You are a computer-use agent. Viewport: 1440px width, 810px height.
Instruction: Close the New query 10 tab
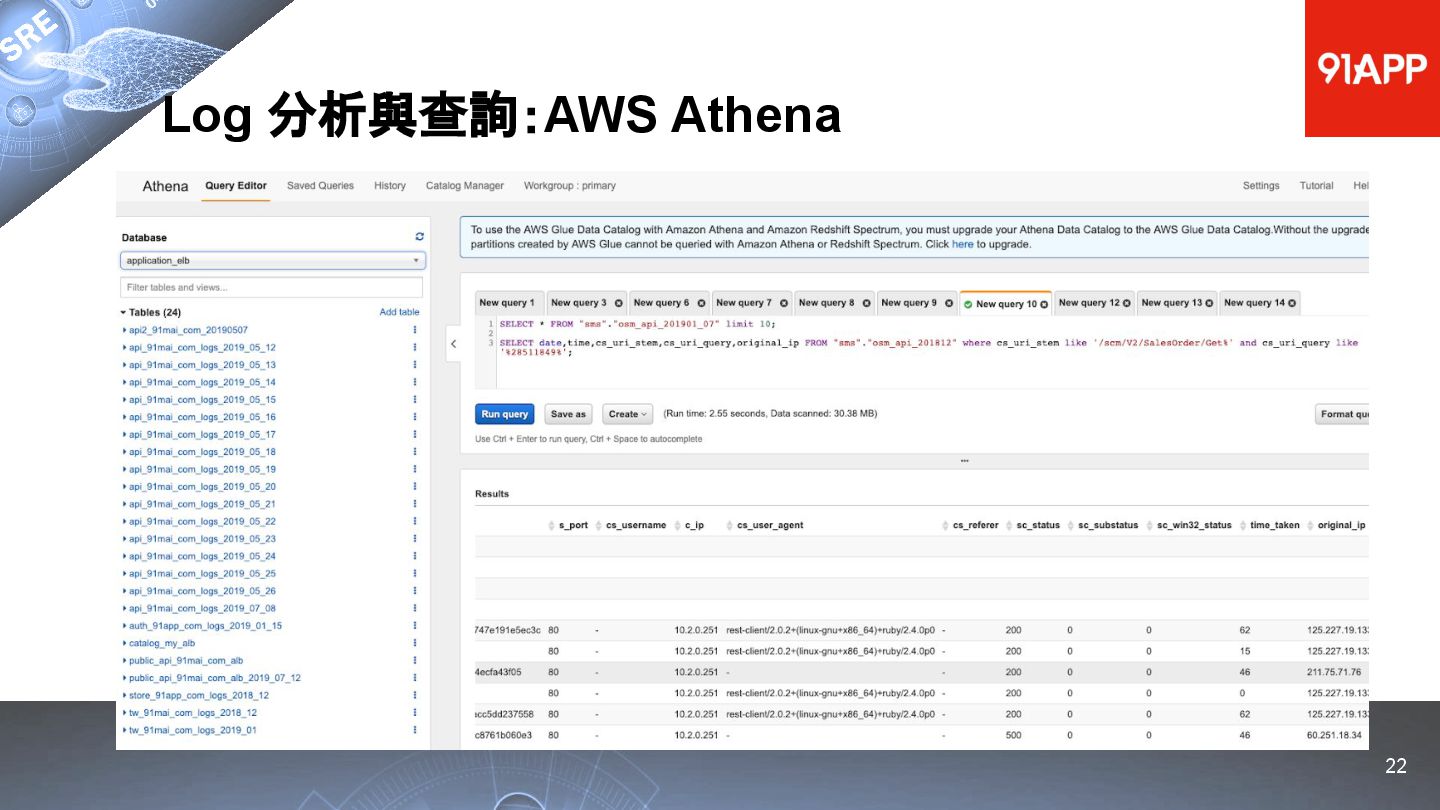pos(1044,304)
